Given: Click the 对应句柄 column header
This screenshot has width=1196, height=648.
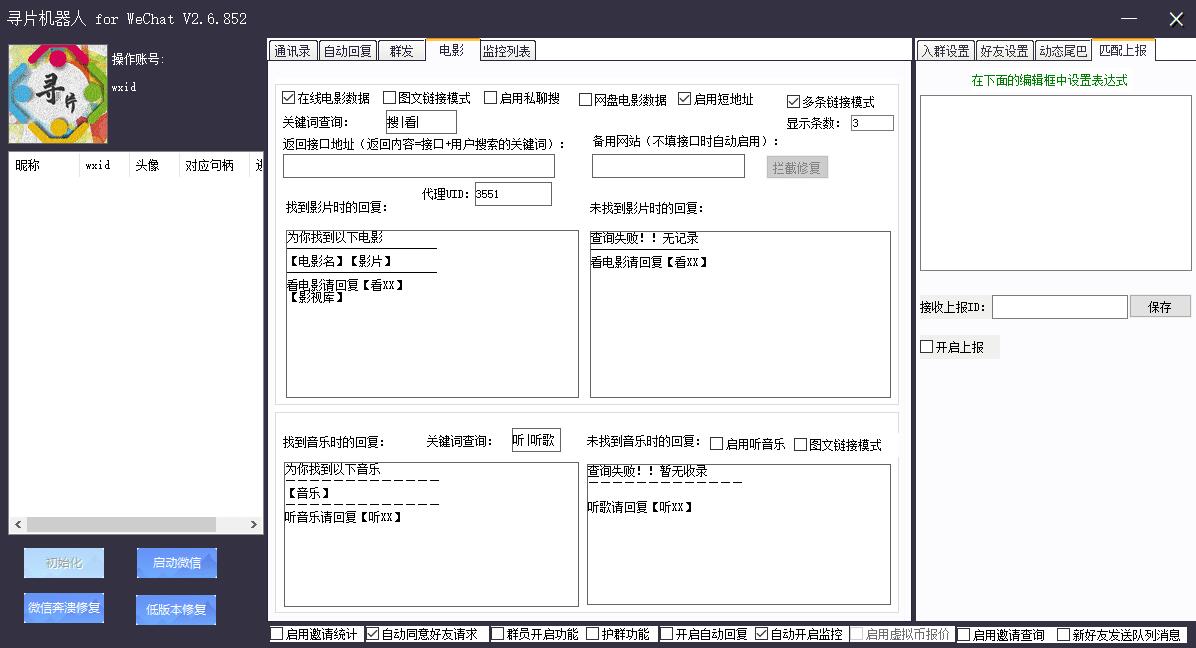Looking at the screenshot, I should point(214,165).
